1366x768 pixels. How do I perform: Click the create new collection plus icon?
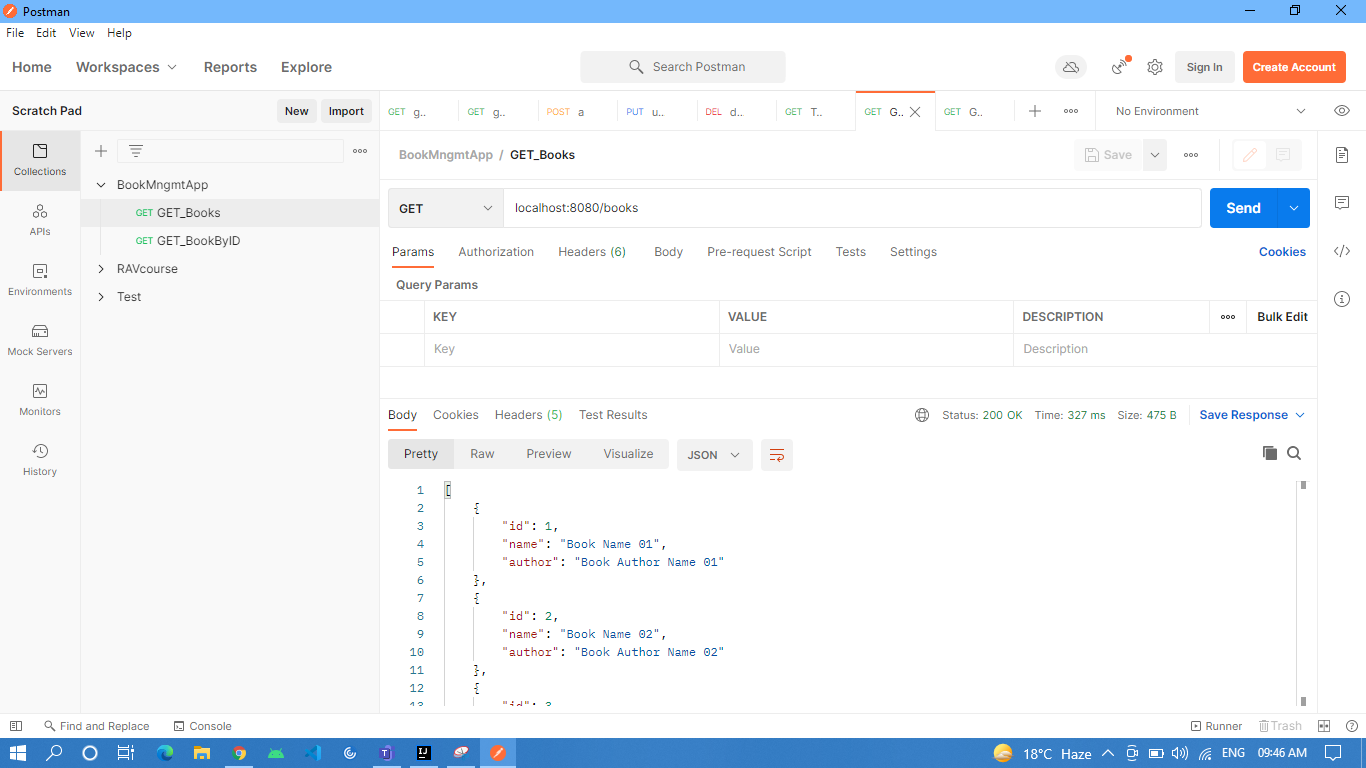(x=101, y=151)
